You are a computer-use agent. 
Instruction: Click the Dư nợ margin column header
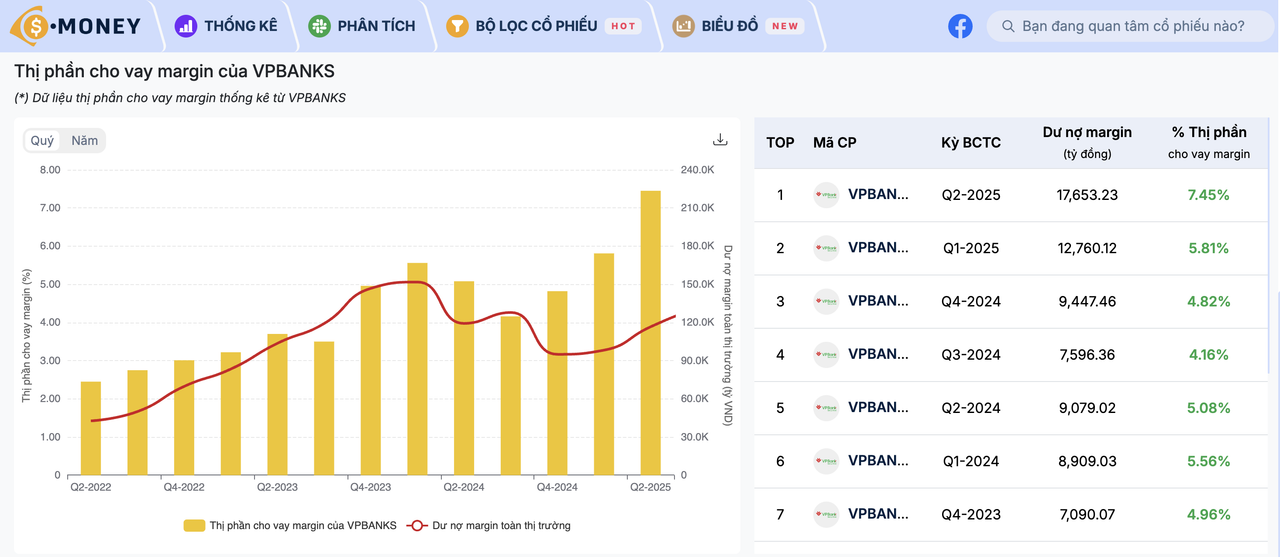(x=1087, y=142)
